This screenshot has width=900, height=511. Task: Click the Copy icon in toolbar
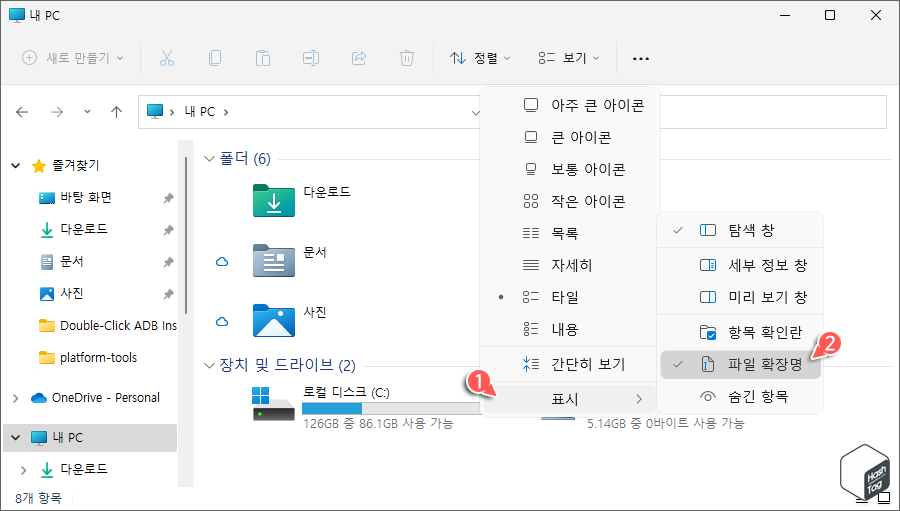215,58
